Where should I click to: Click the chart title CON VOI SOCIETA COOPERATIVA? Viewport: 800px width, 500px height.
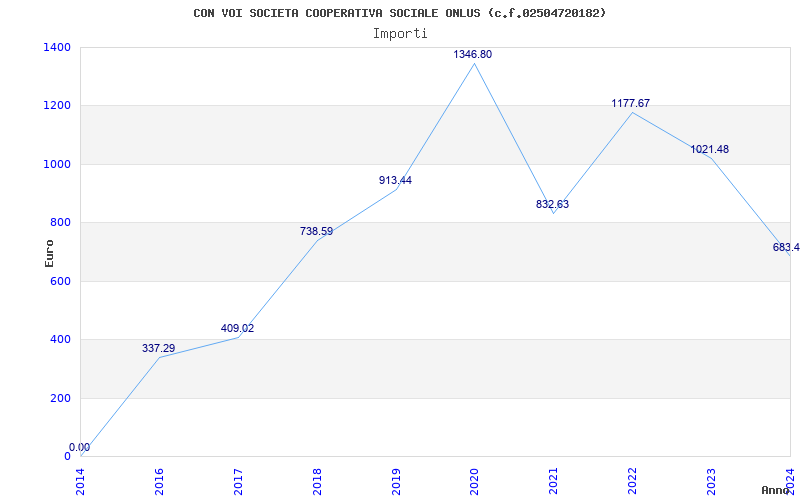click(x=399, y=13)
